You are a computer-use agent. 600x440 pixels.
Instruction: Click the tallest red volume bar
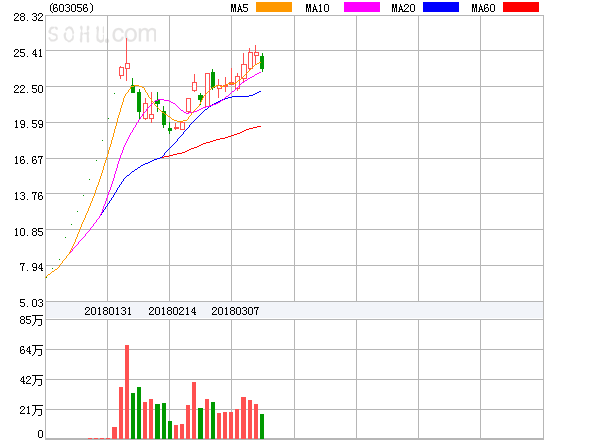(x=127, y=392)
